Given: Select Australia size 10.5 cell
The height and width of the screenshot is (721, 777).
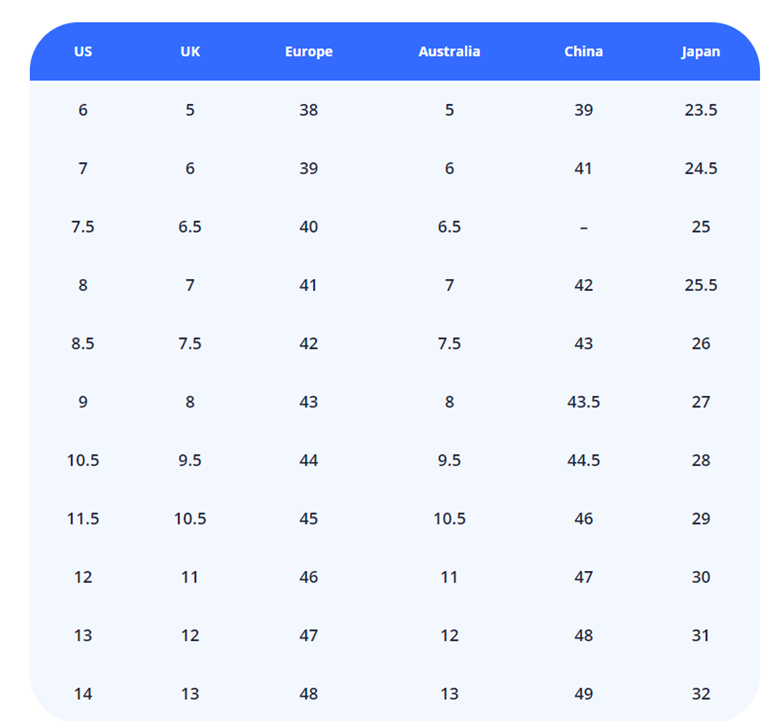Looking at the screenshot, I should click(449, 518).
